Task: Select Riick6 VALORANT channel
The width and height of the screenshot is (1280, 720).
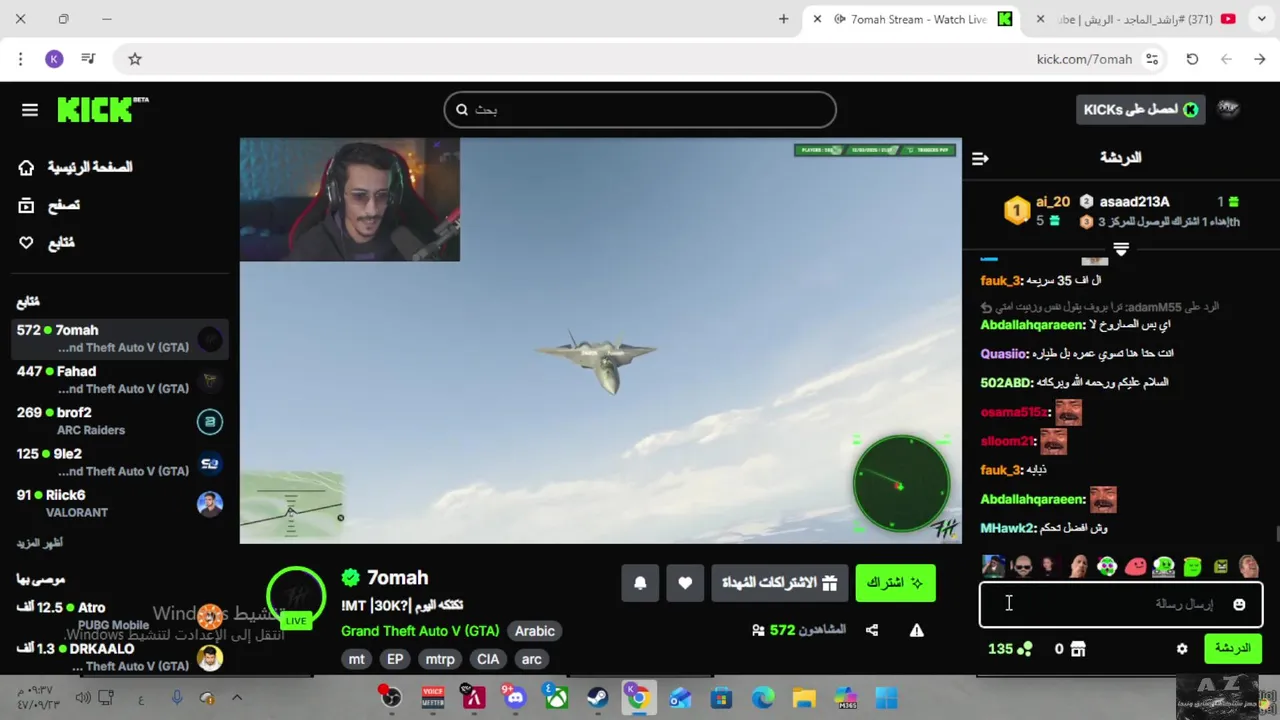Action: coord(120,502)
